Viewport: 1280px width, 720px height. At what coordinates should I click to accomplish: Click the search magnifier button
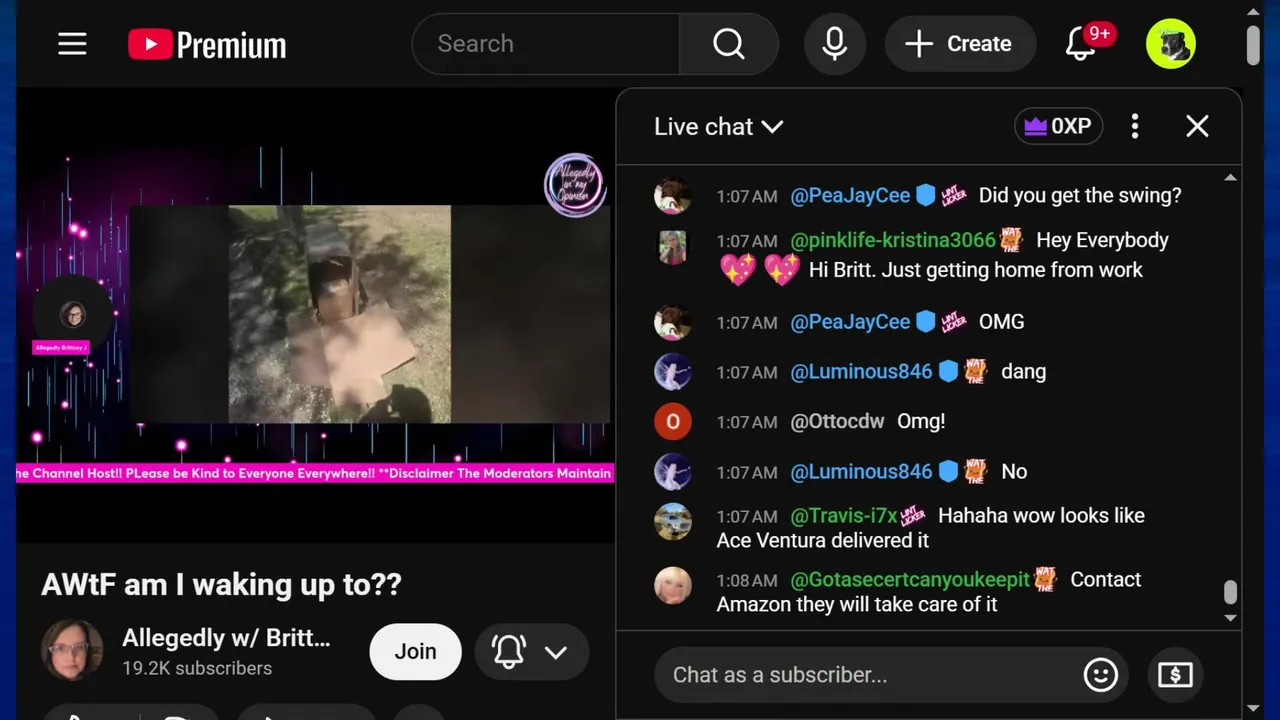coord(728,44)
